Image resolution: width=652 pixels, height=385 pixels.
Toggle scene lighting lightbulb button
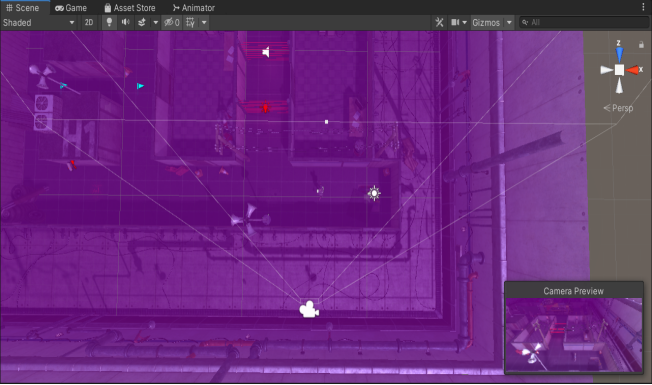pyautogui.click(x=109, y=22)
